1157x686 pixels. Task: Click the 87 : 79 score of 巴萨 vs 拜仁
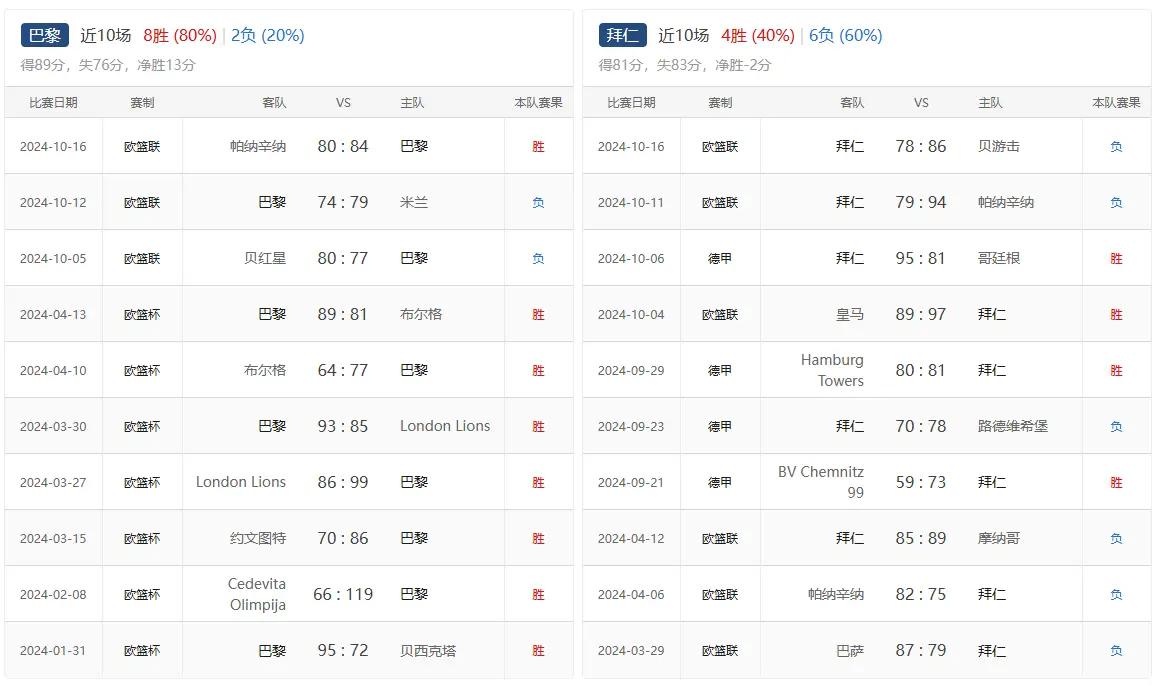coord(921,651)
